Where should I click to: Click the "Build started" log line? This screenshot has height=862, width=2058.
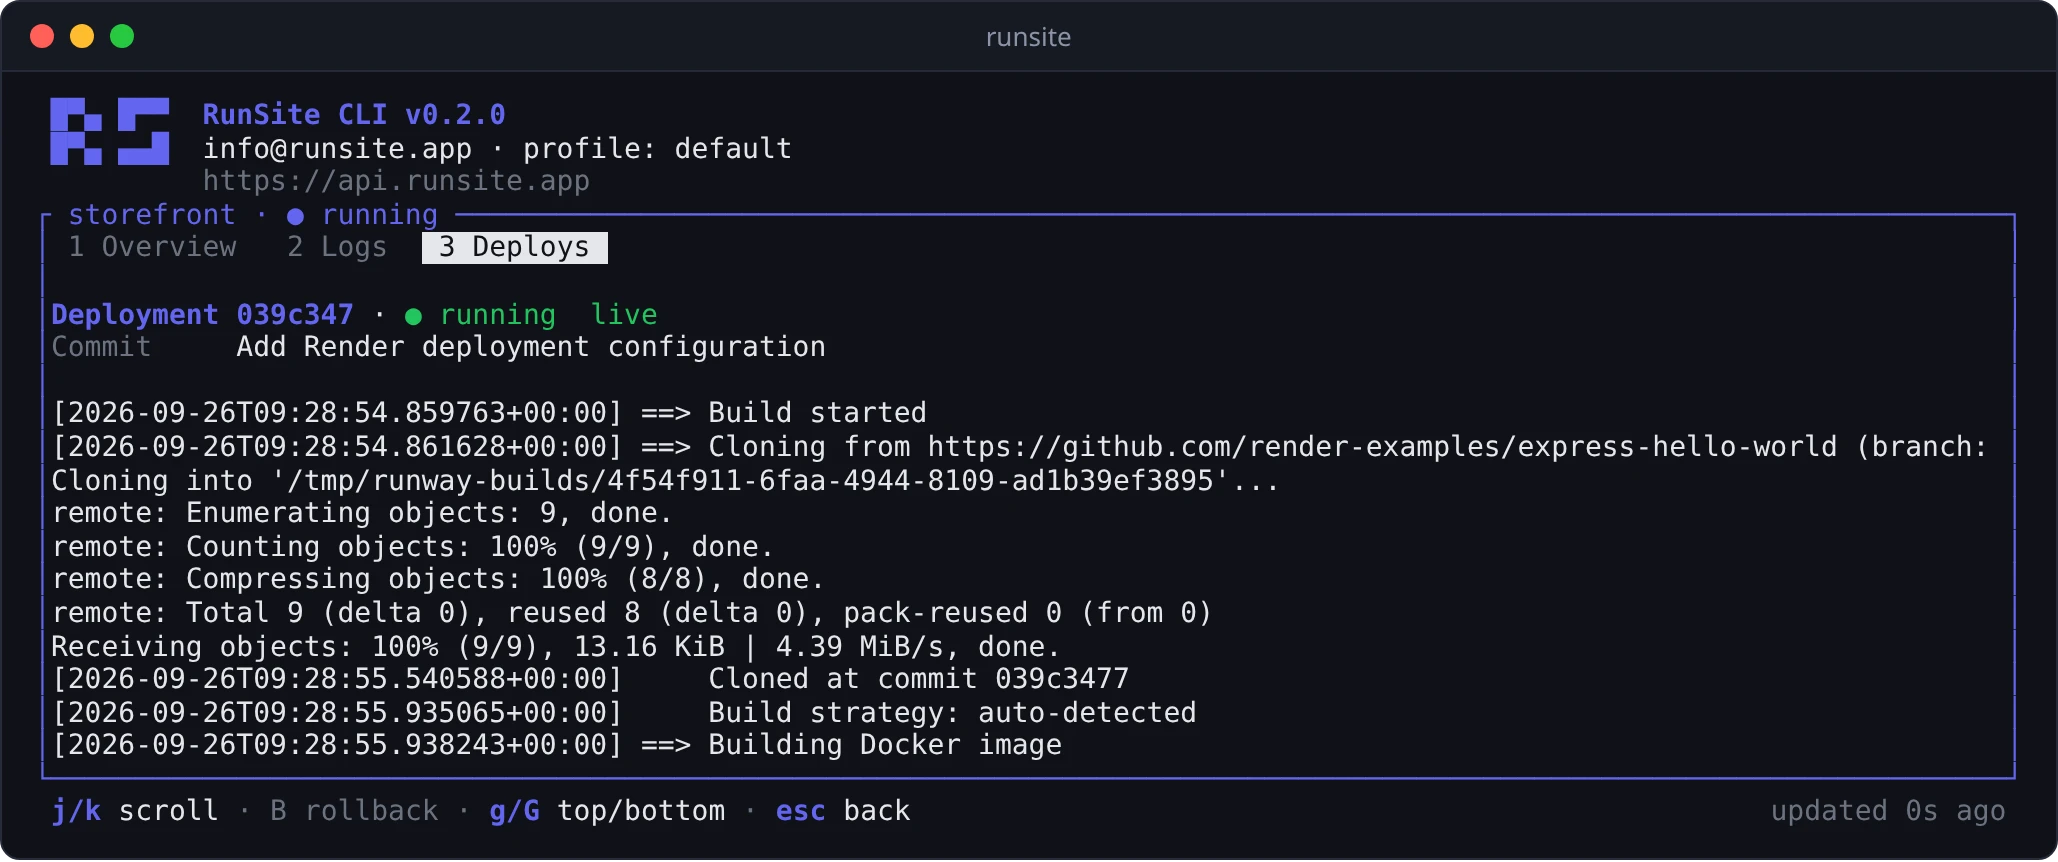489,413
